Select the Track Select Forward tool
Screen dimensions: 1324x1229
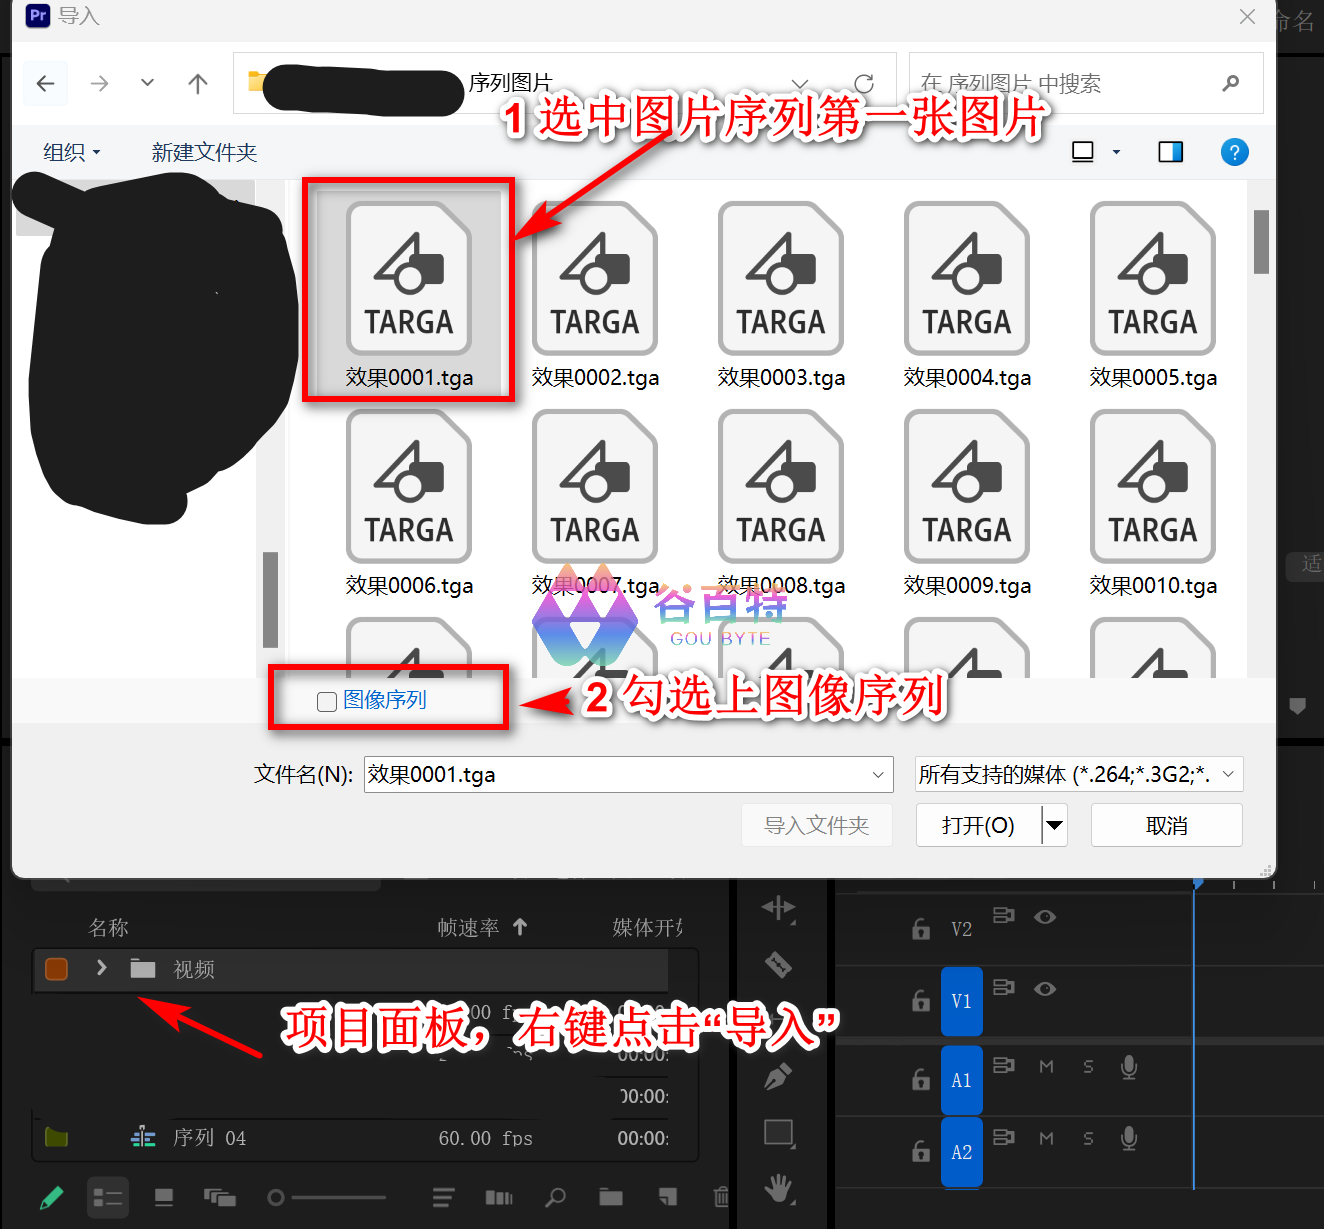point(780,908)
